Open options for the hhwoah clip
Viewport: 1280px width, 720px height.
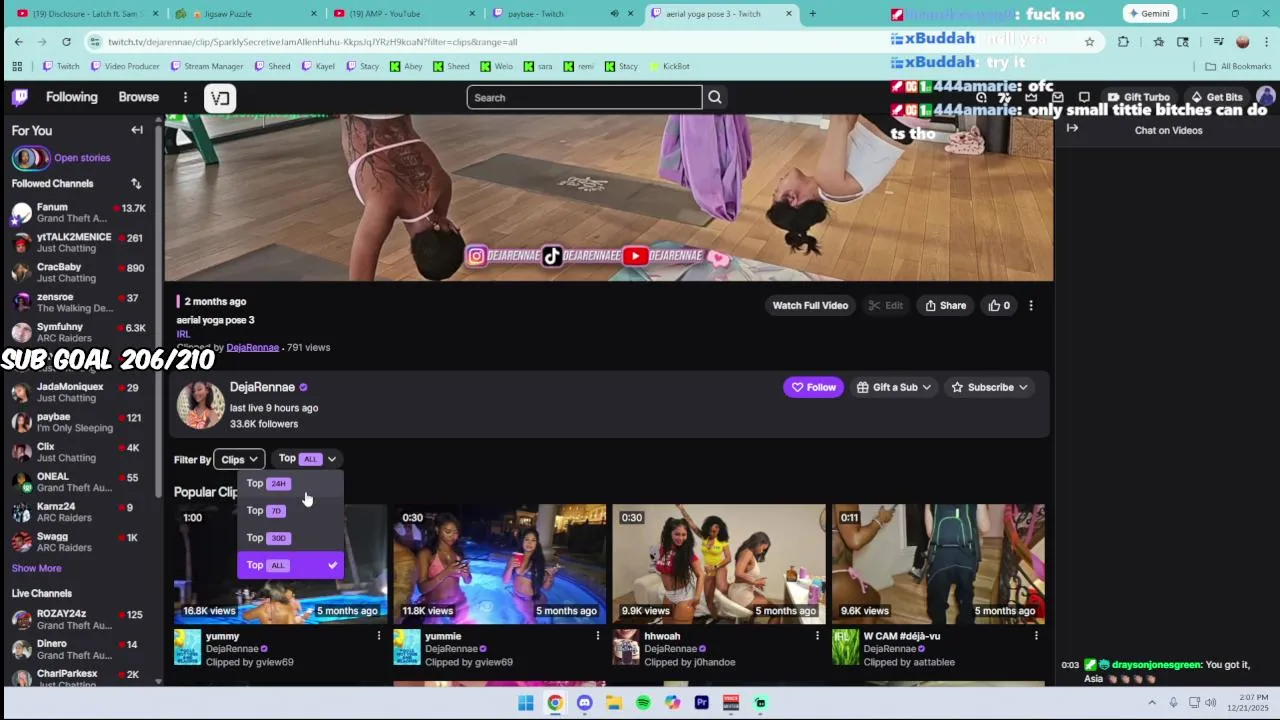pyautogui.click(x=817, y=636)
